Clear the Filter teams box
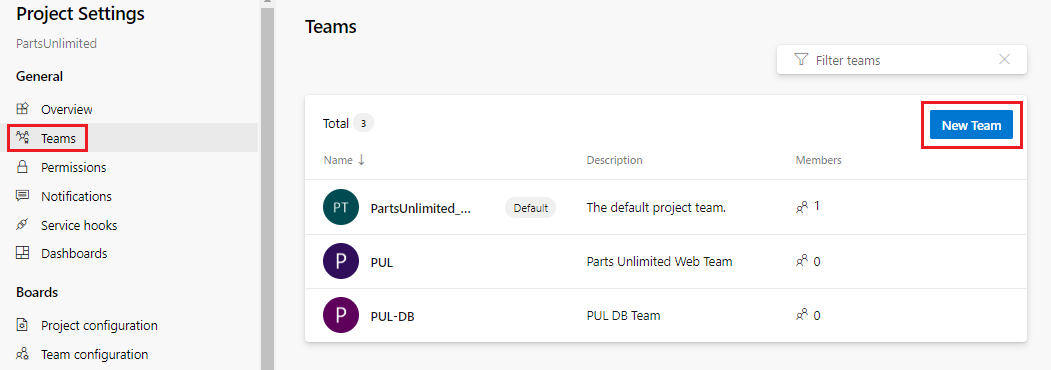 [x=1004, y=60]
